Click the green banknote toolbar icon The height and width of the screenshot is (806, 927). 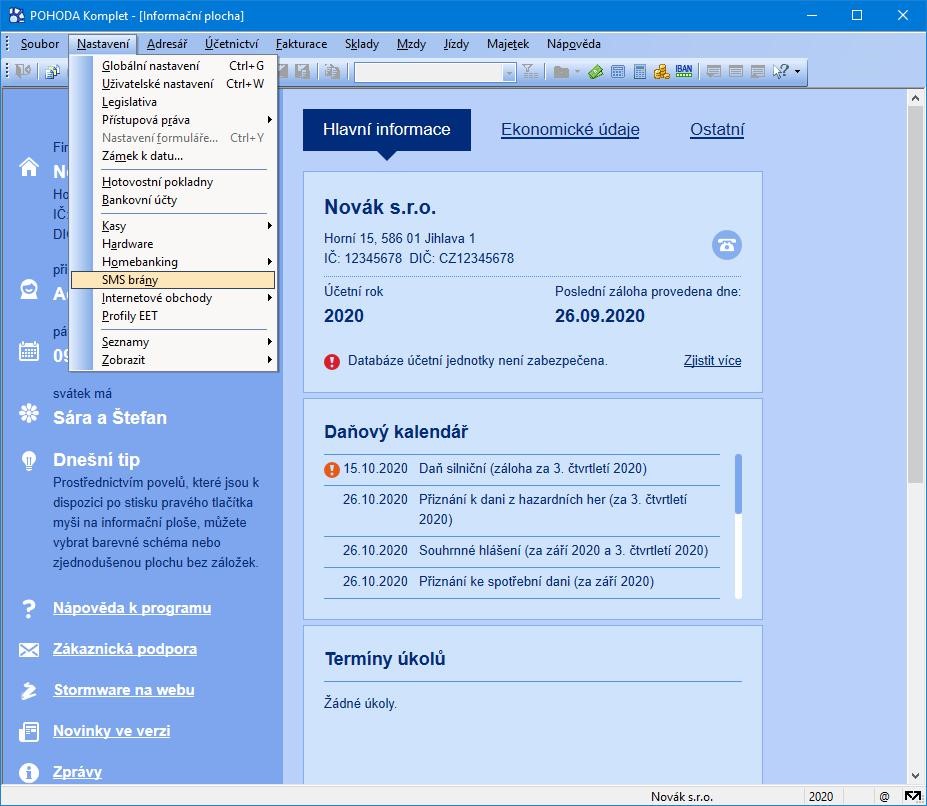[595, 72]
